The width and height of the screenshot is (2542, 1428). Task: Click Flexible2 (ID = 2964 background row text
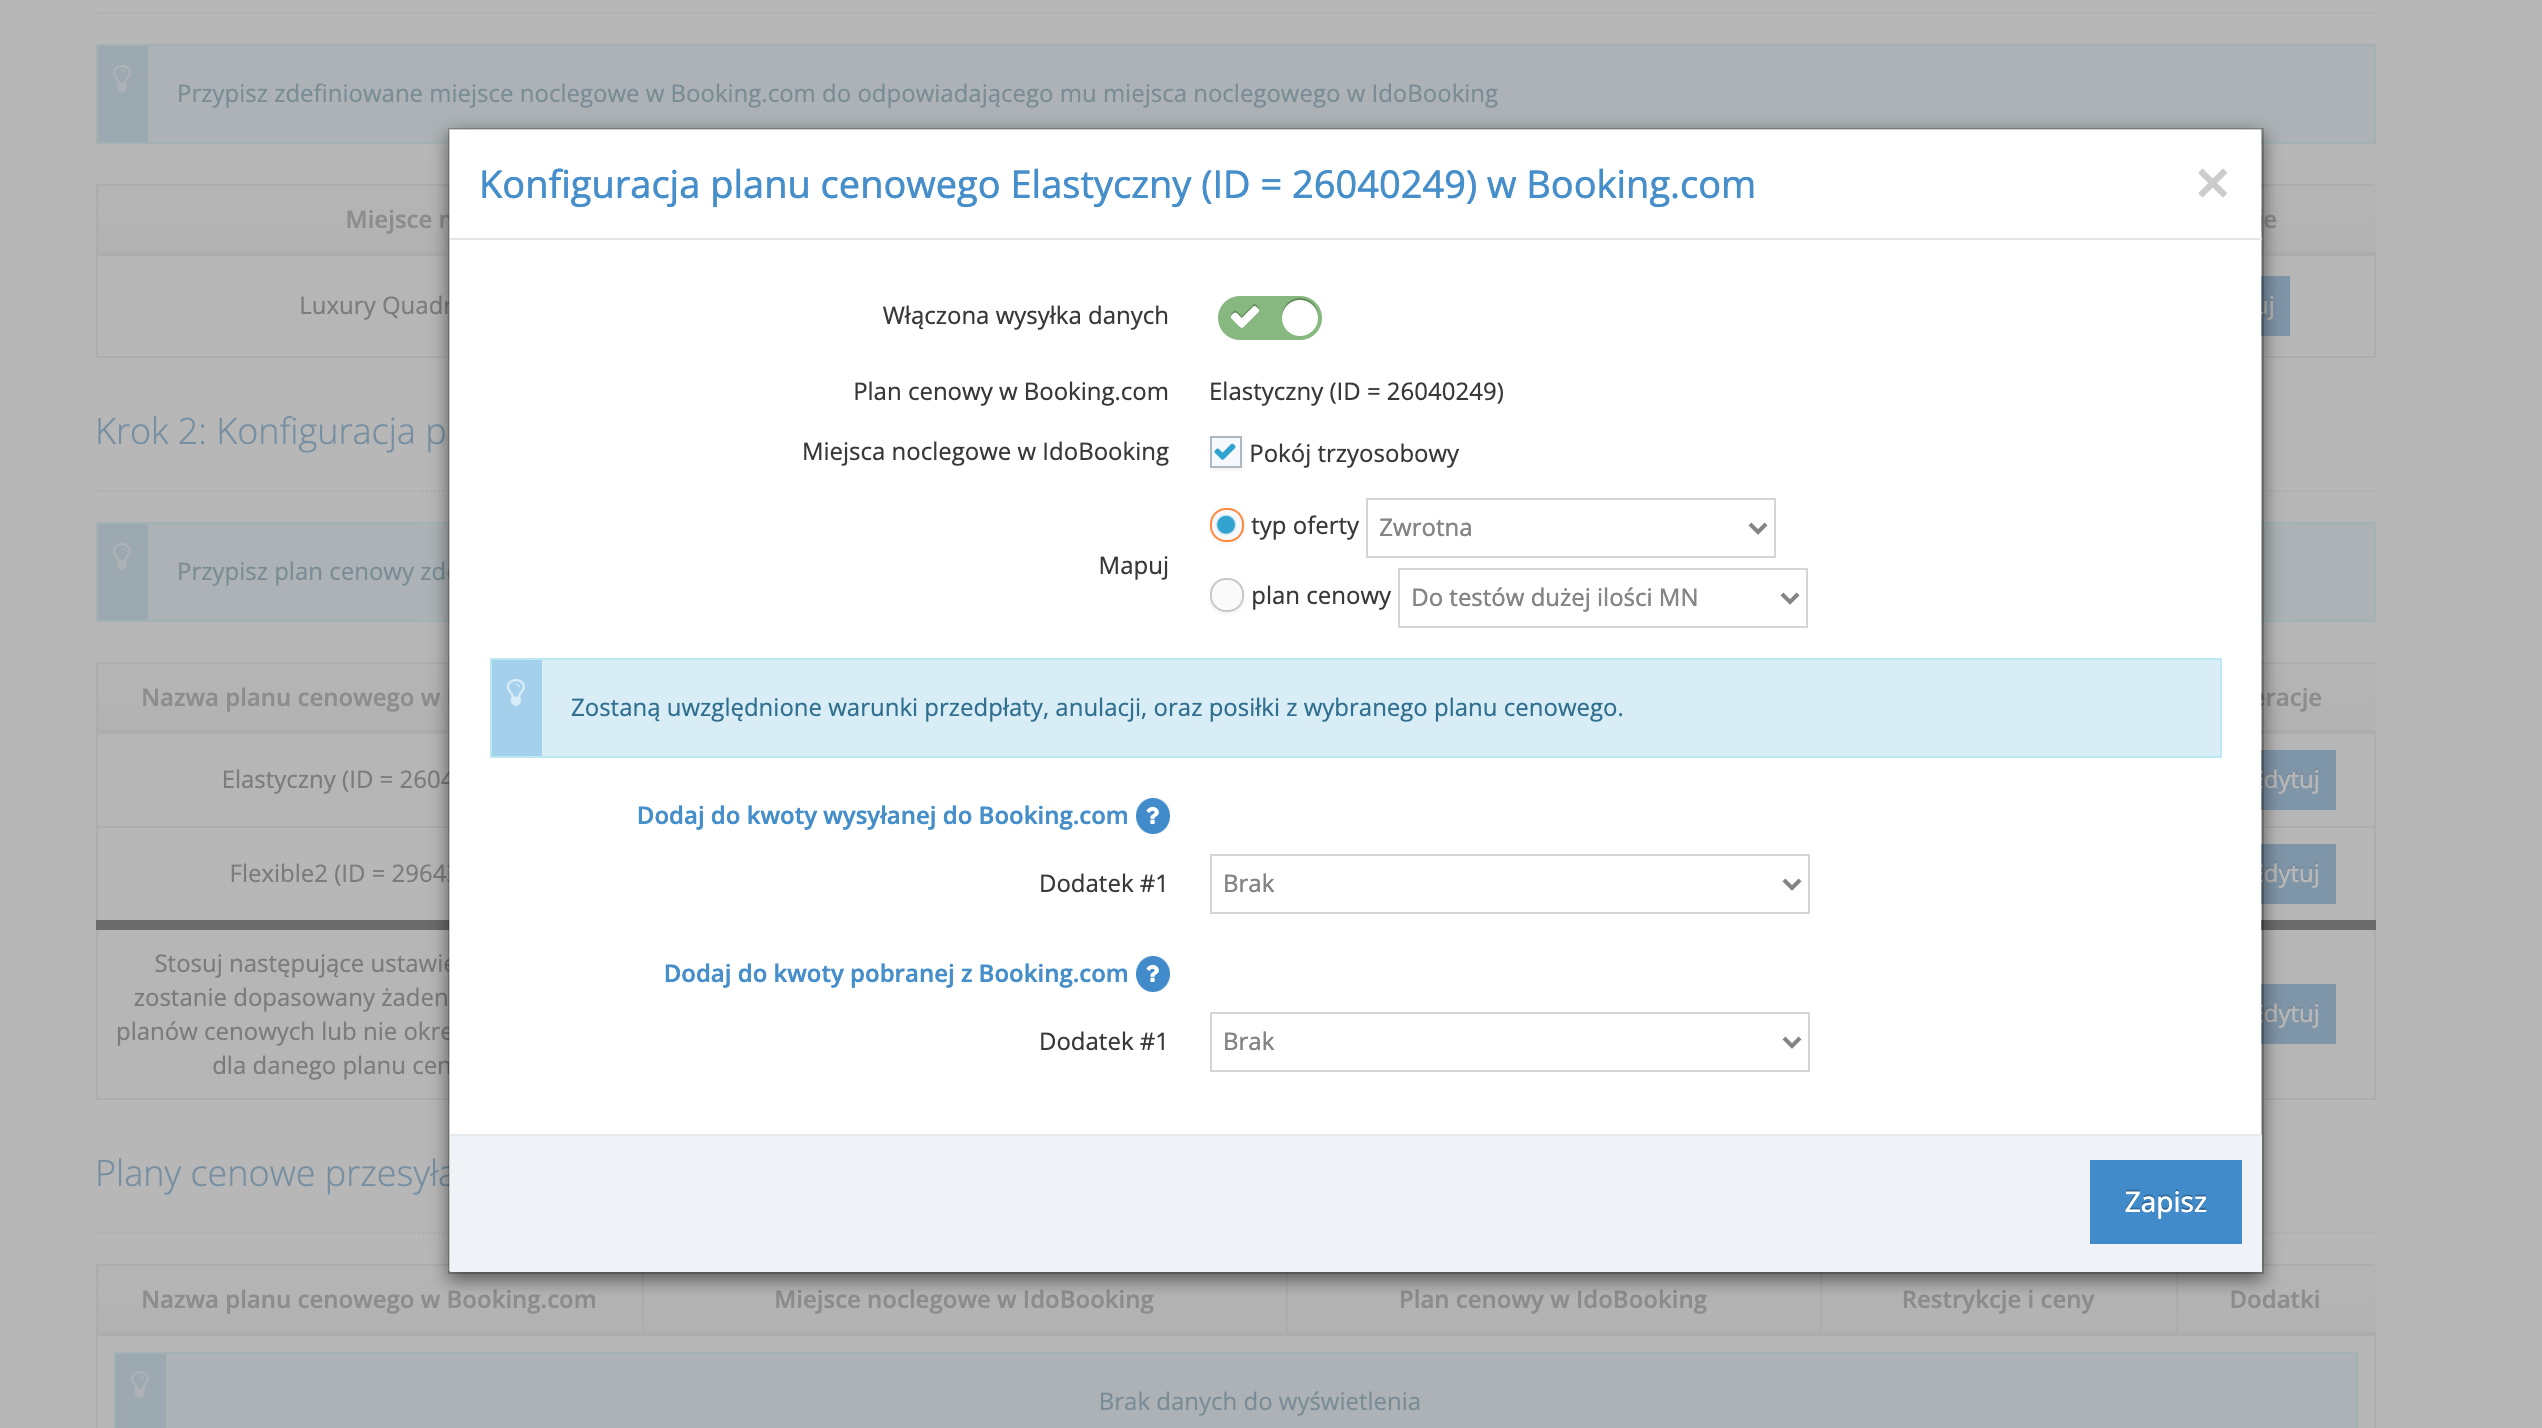[x=339, y=873]
